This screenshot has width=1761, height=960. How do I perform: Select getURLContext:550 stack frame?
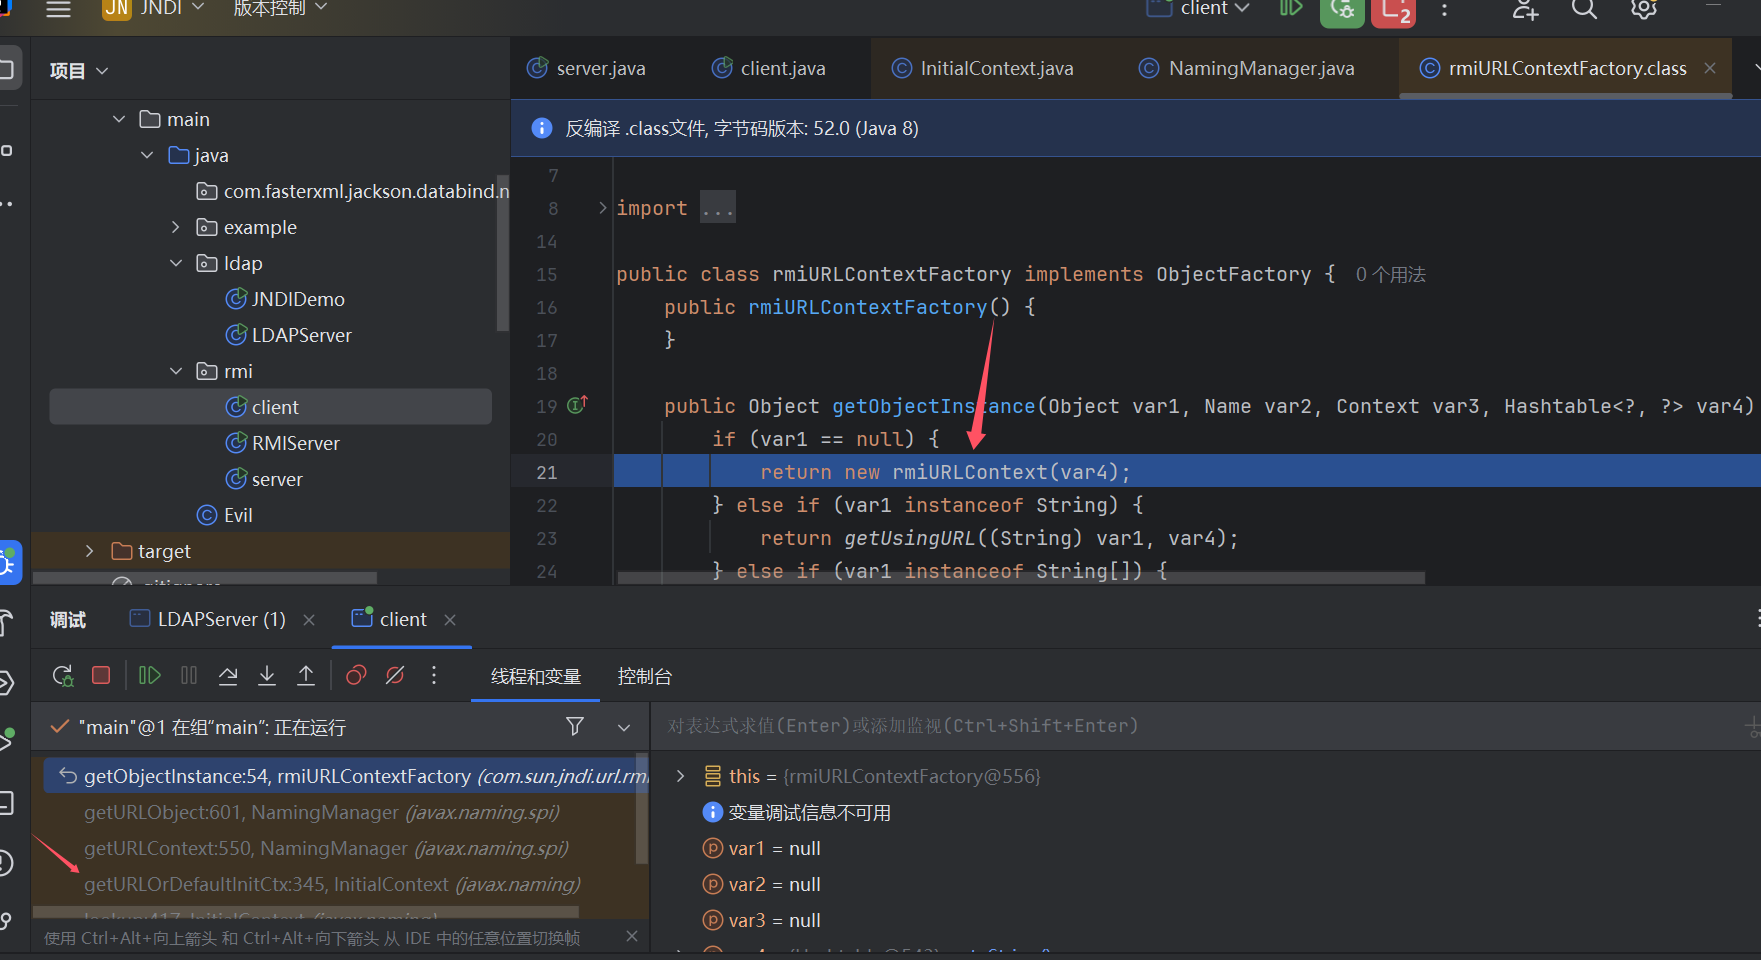click(326, 848)
